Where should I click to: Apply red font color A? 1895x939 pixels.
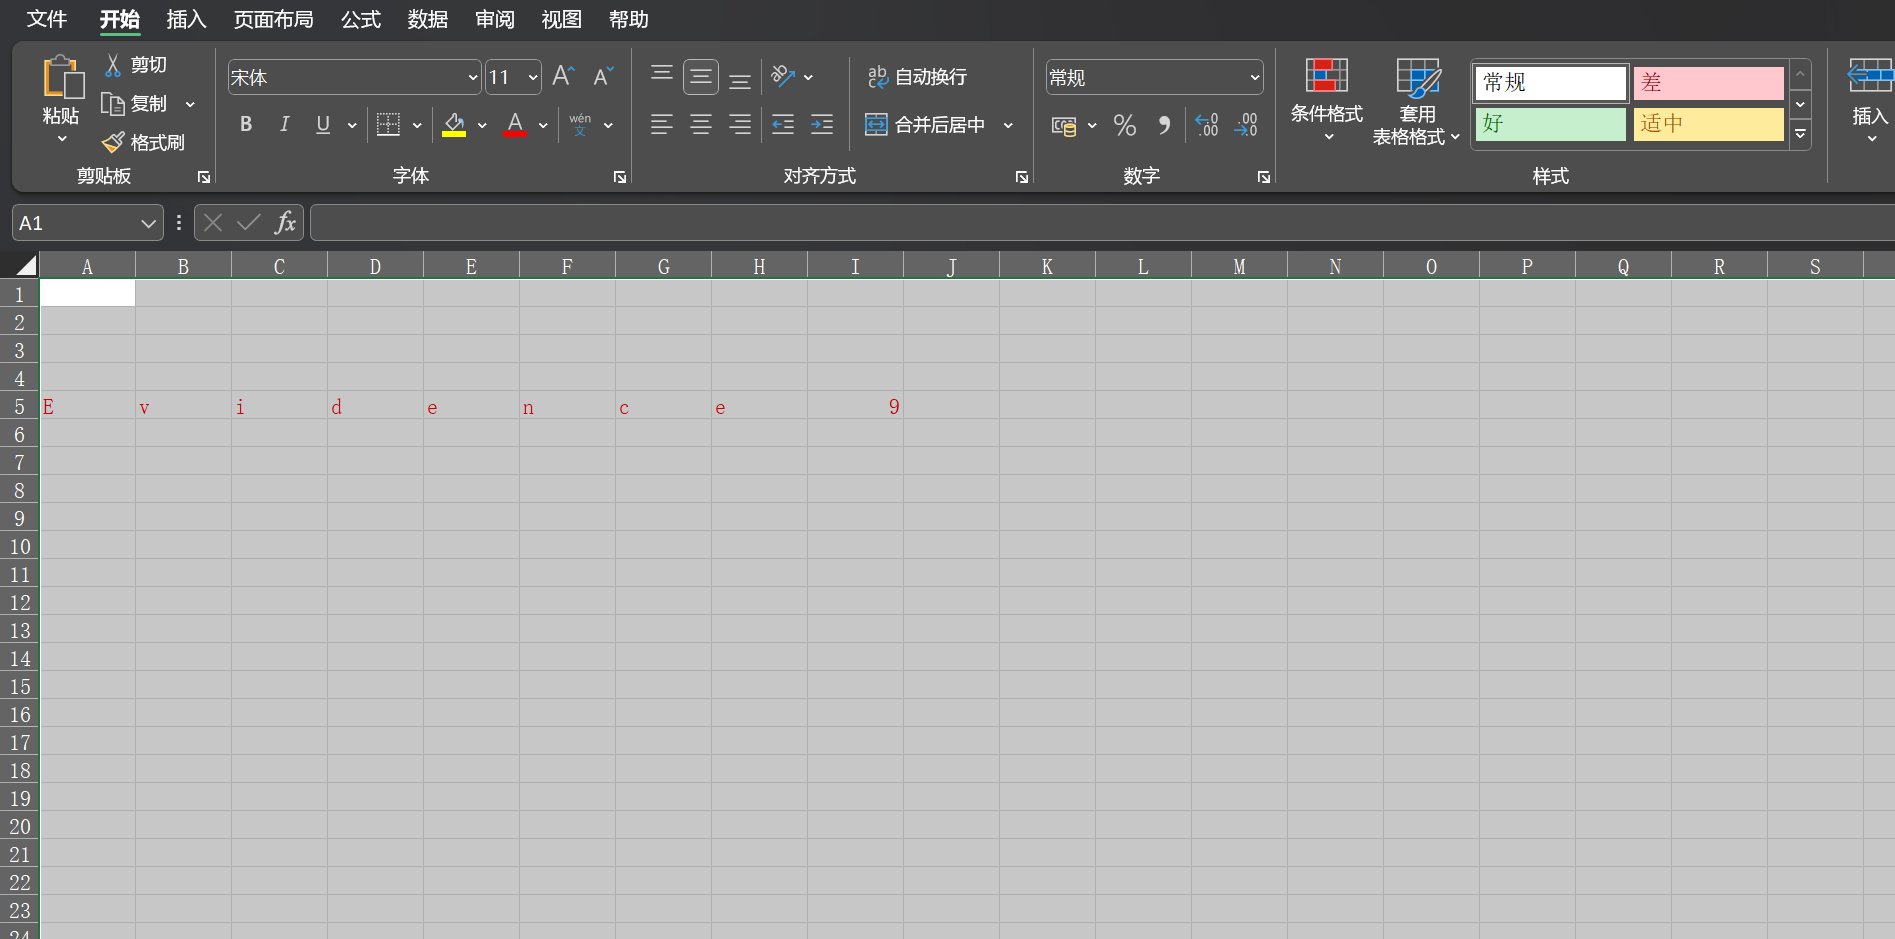[x=515, y=125]
